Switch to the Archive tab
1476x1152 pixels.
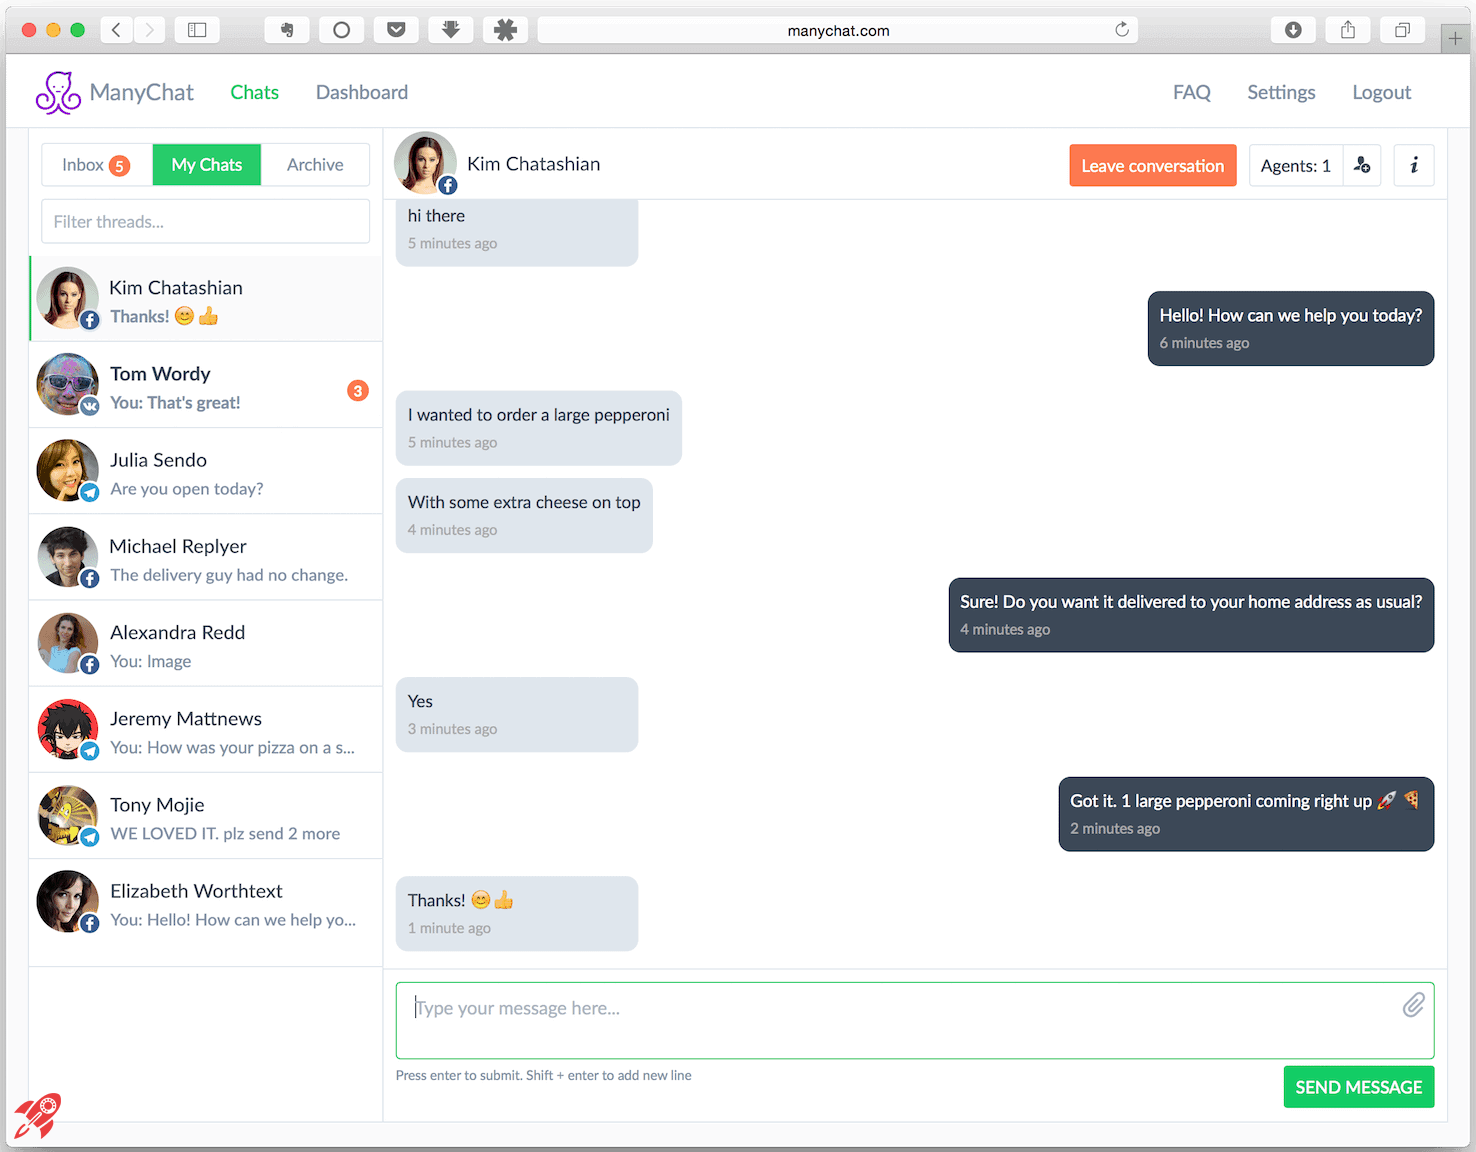tap(315, 165)
